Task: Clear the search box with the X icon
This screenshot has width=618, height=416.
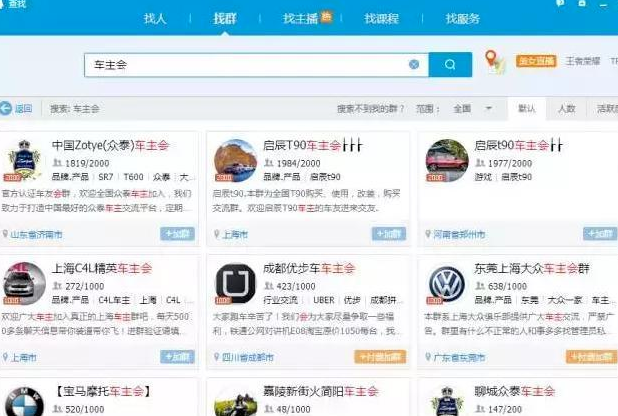Action: click(x=414, y=64)
